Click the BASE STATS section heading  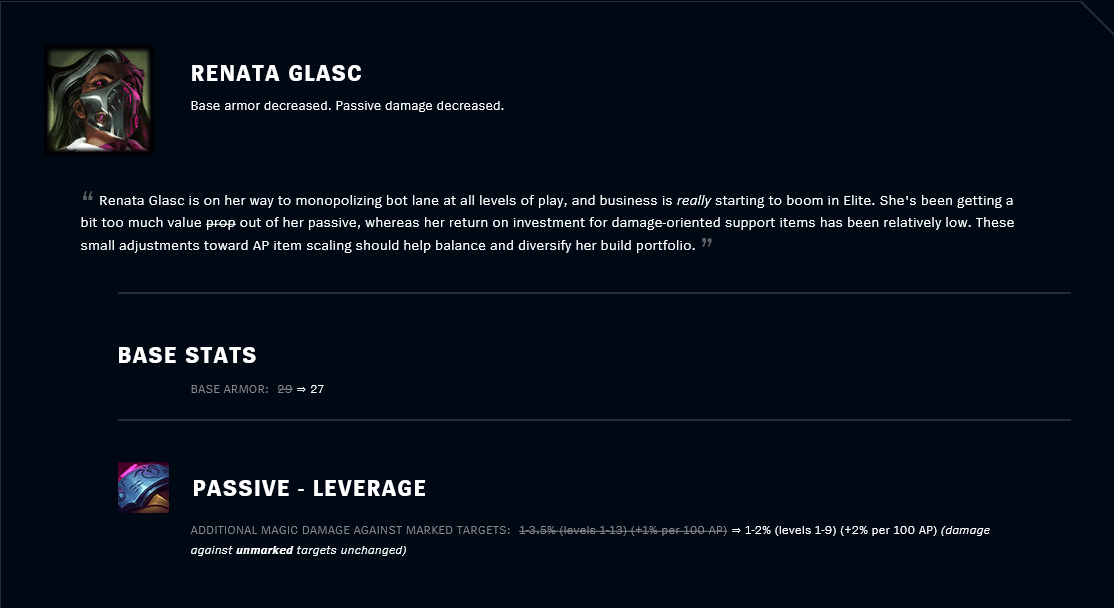[x=187, y=355]
